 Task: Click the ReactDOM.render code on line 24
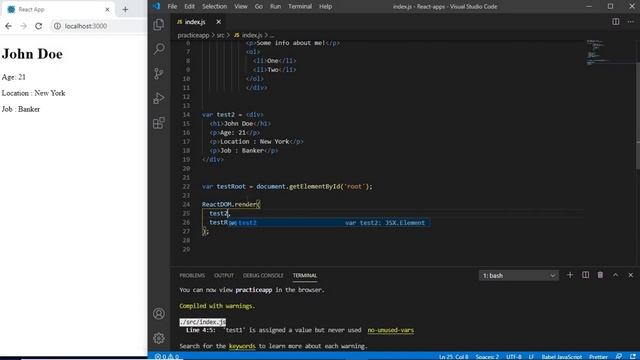point(231,204)
